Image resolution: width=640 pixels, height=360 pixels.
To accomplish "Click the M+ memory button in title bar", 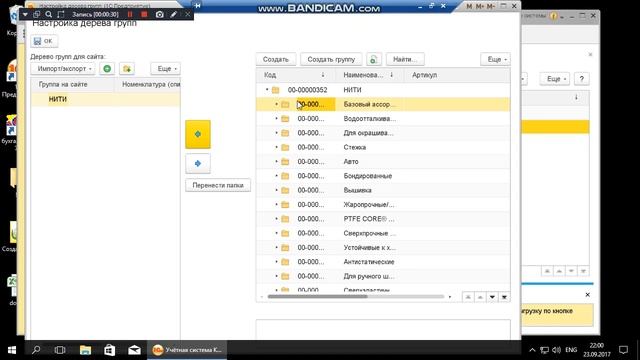I will point(480,6).
